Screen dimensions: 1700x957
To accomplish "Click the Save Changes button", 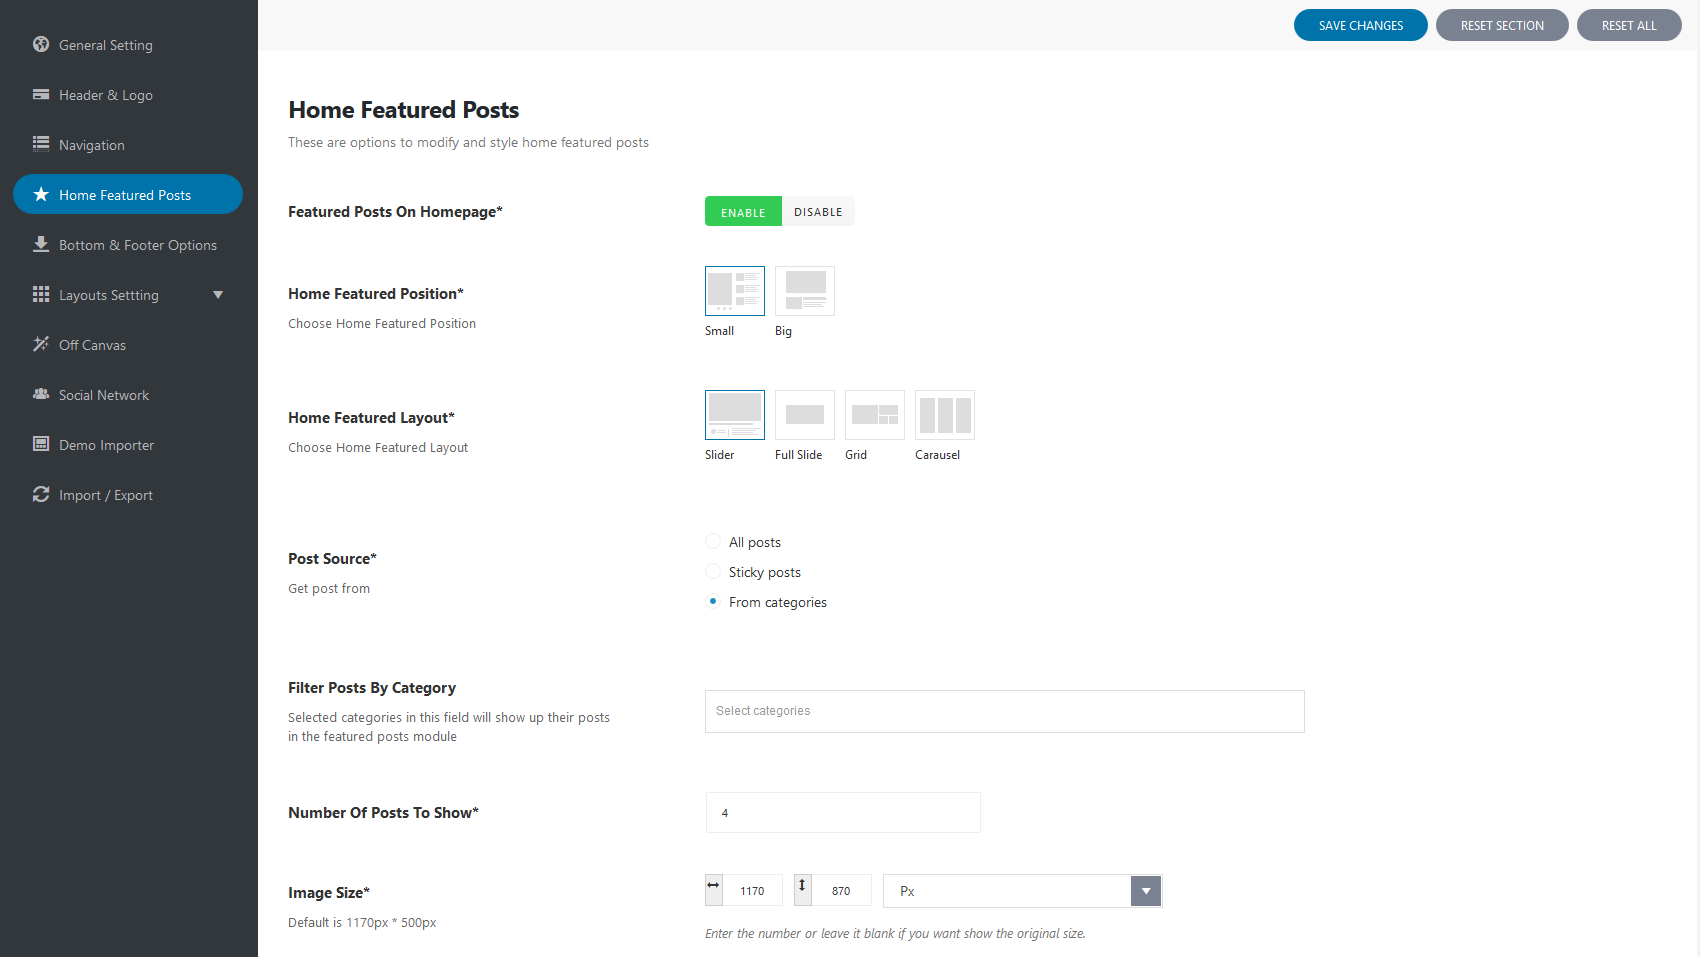I will [x=1360, y=26].
